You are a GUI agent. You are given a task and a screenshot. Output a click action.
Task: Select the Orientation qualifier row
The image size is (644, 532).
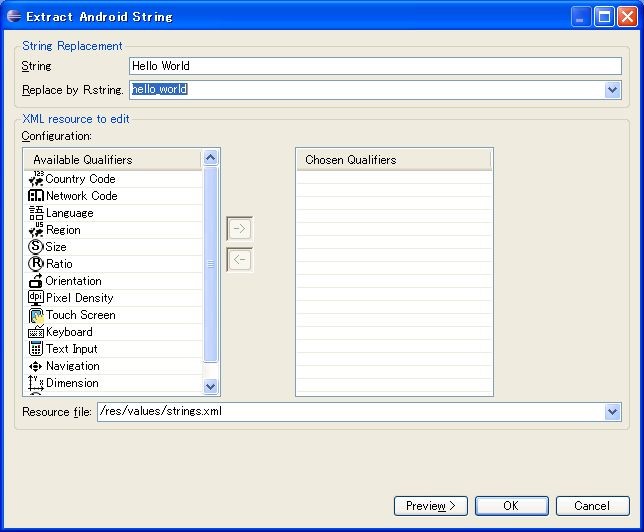pyautogui.click(x=113, y=281)
